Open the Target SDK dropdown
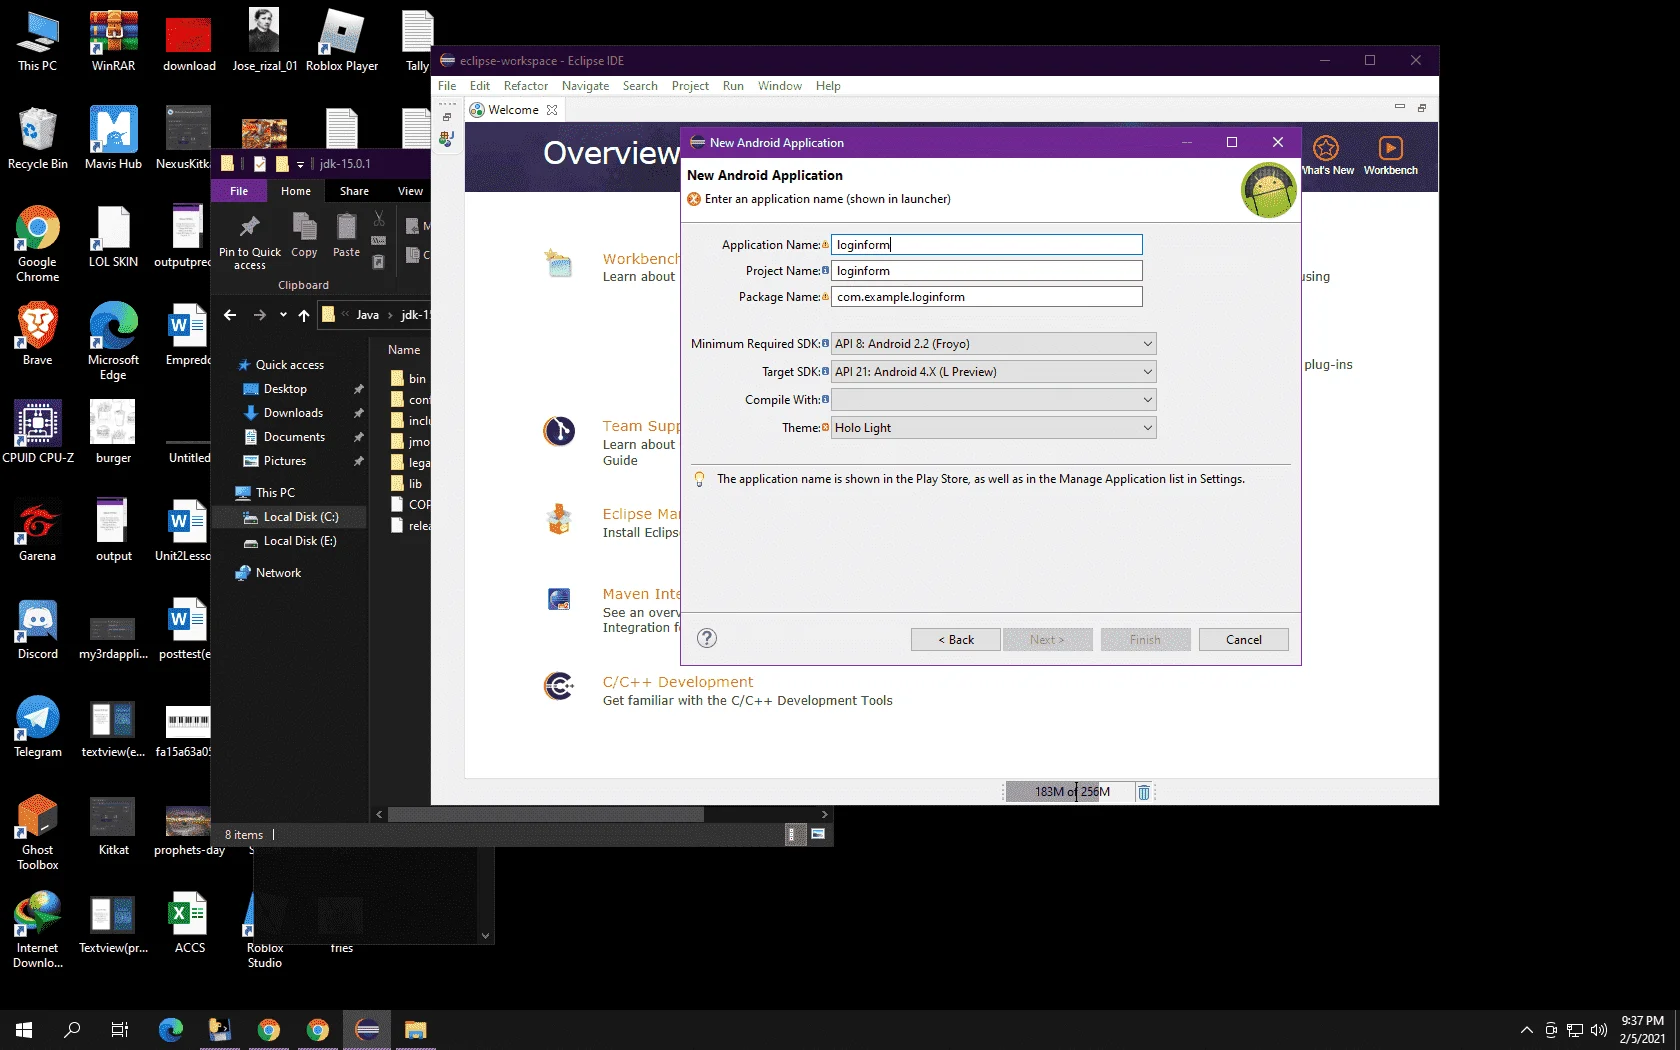 pos(994,371)
